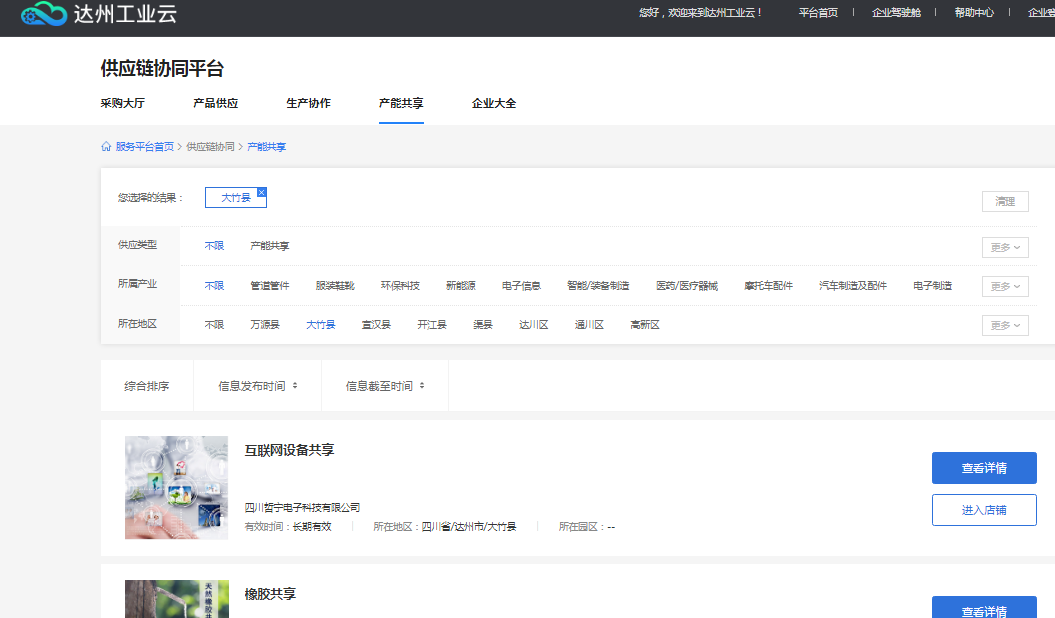Filter industry by 电子信息
1055x618 pixels.
[x=521, y=286]
